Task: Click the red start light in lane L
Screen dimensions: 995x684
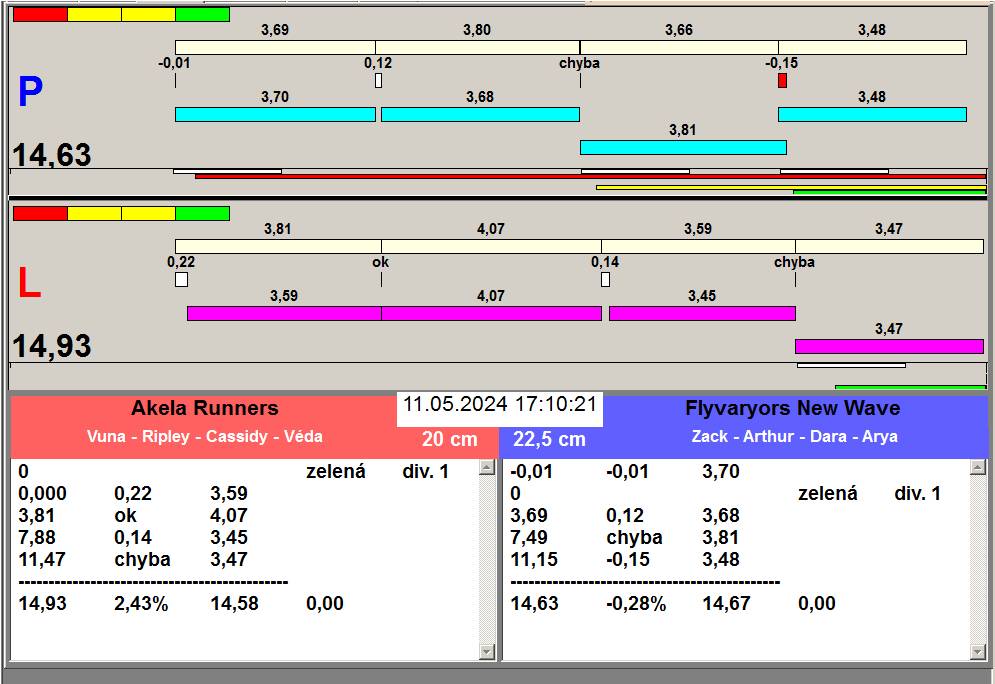Action: pyautogui.click(x=40, y=213)
